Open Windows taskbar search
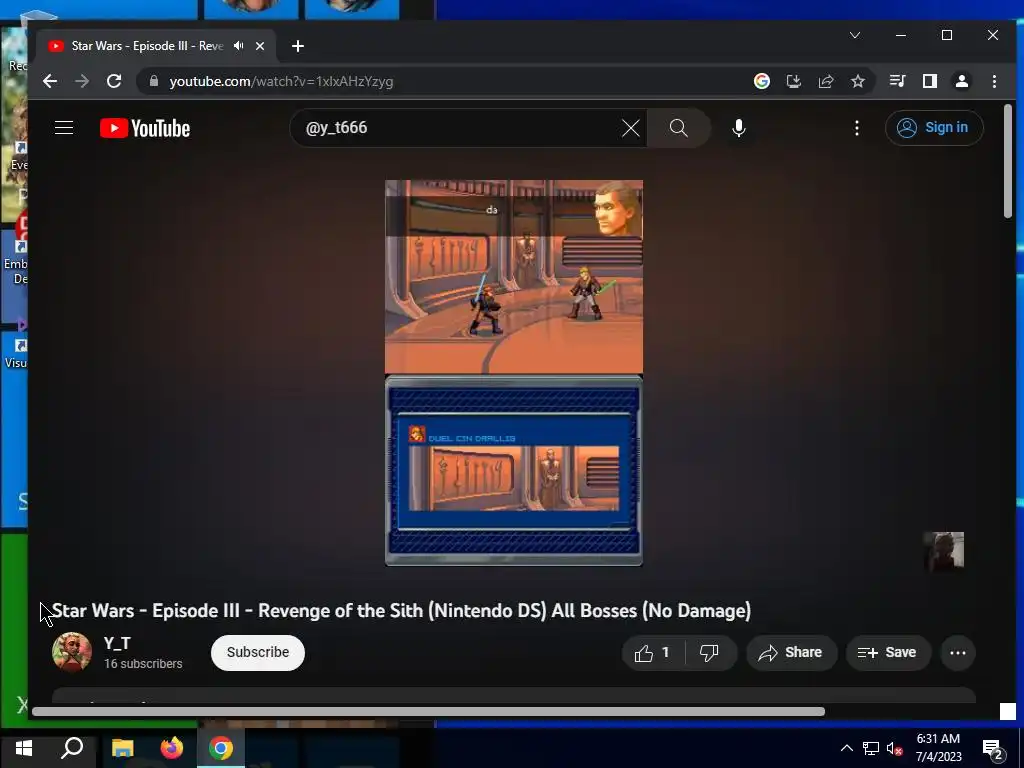Image resolution: width=1024 pixels, height=768 pixels. [x=72, y=748]
